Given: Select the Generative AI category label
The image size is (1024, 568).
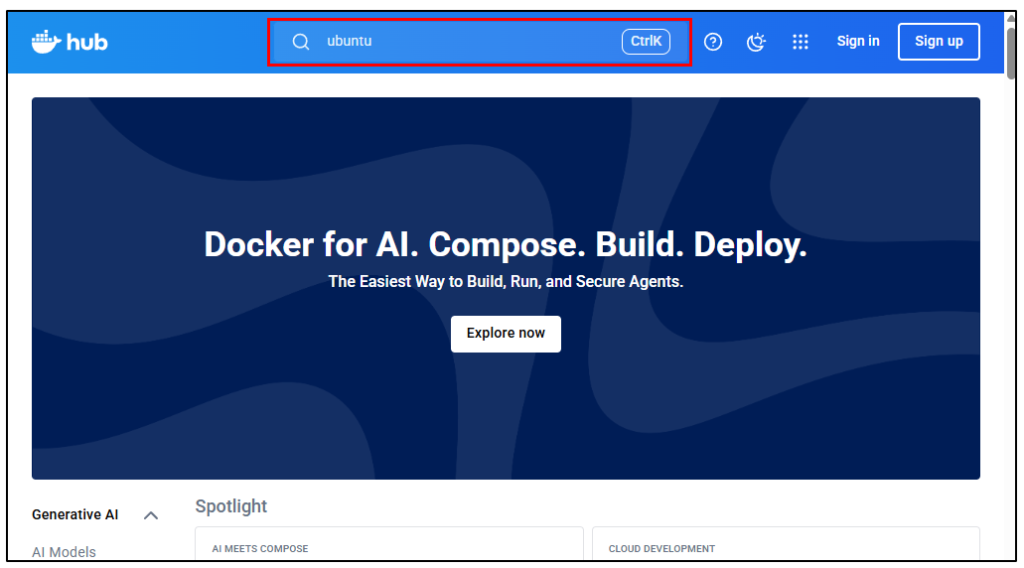Looking at the screenshot, I should tap(75, 515).
